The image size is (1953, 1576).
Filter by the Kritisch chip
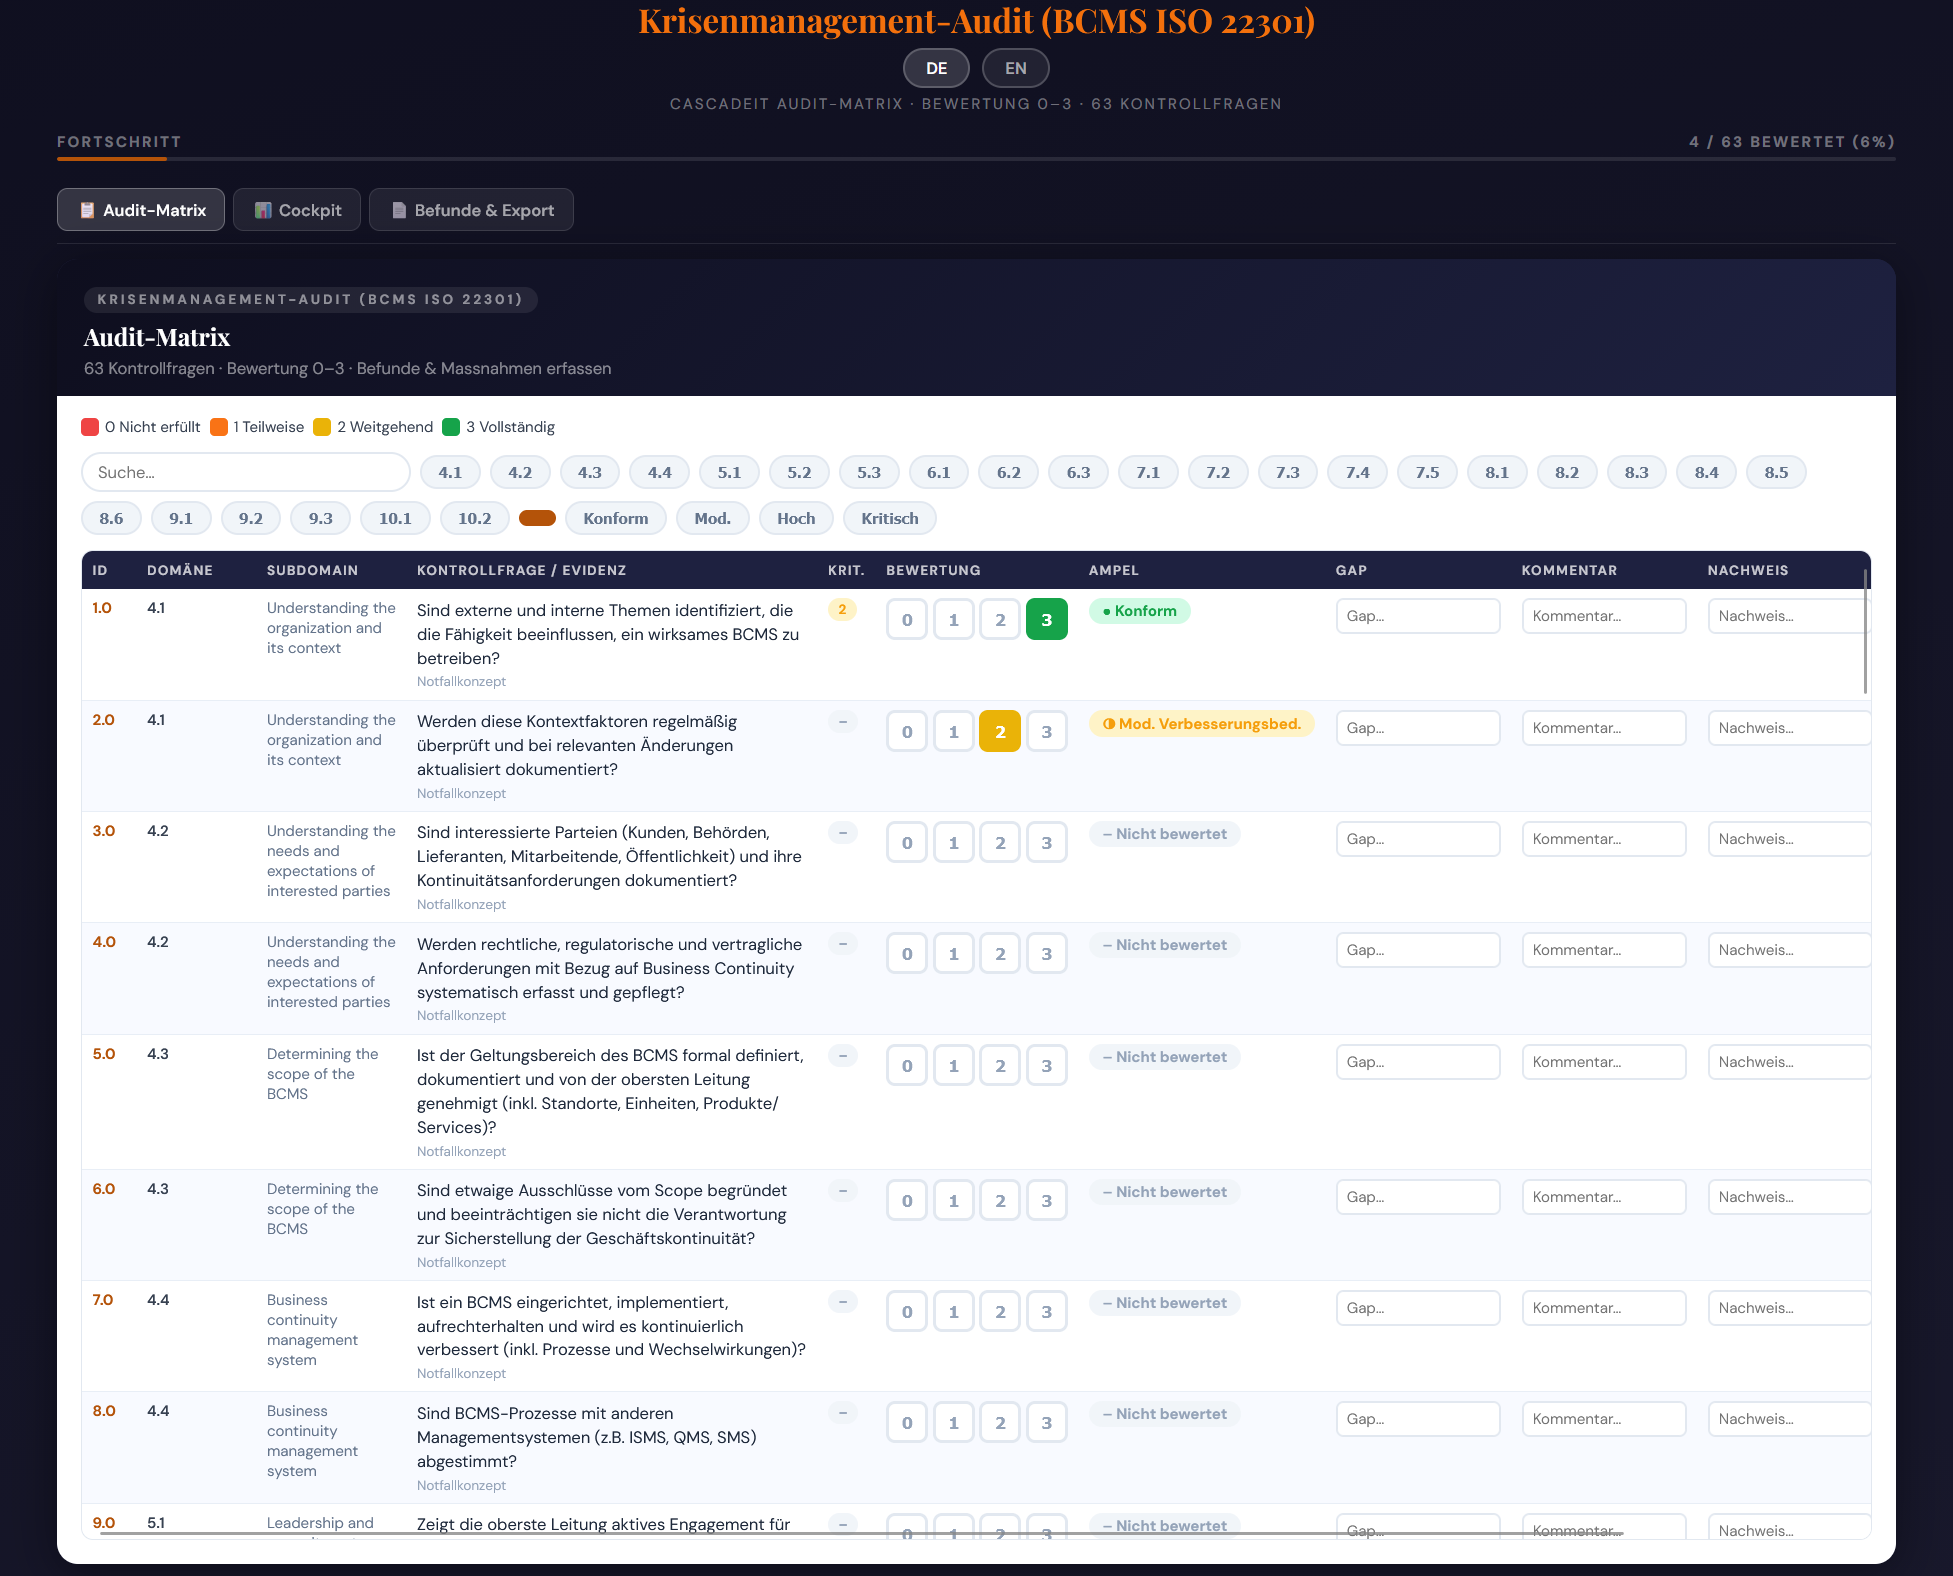click(x=889, y=518)
